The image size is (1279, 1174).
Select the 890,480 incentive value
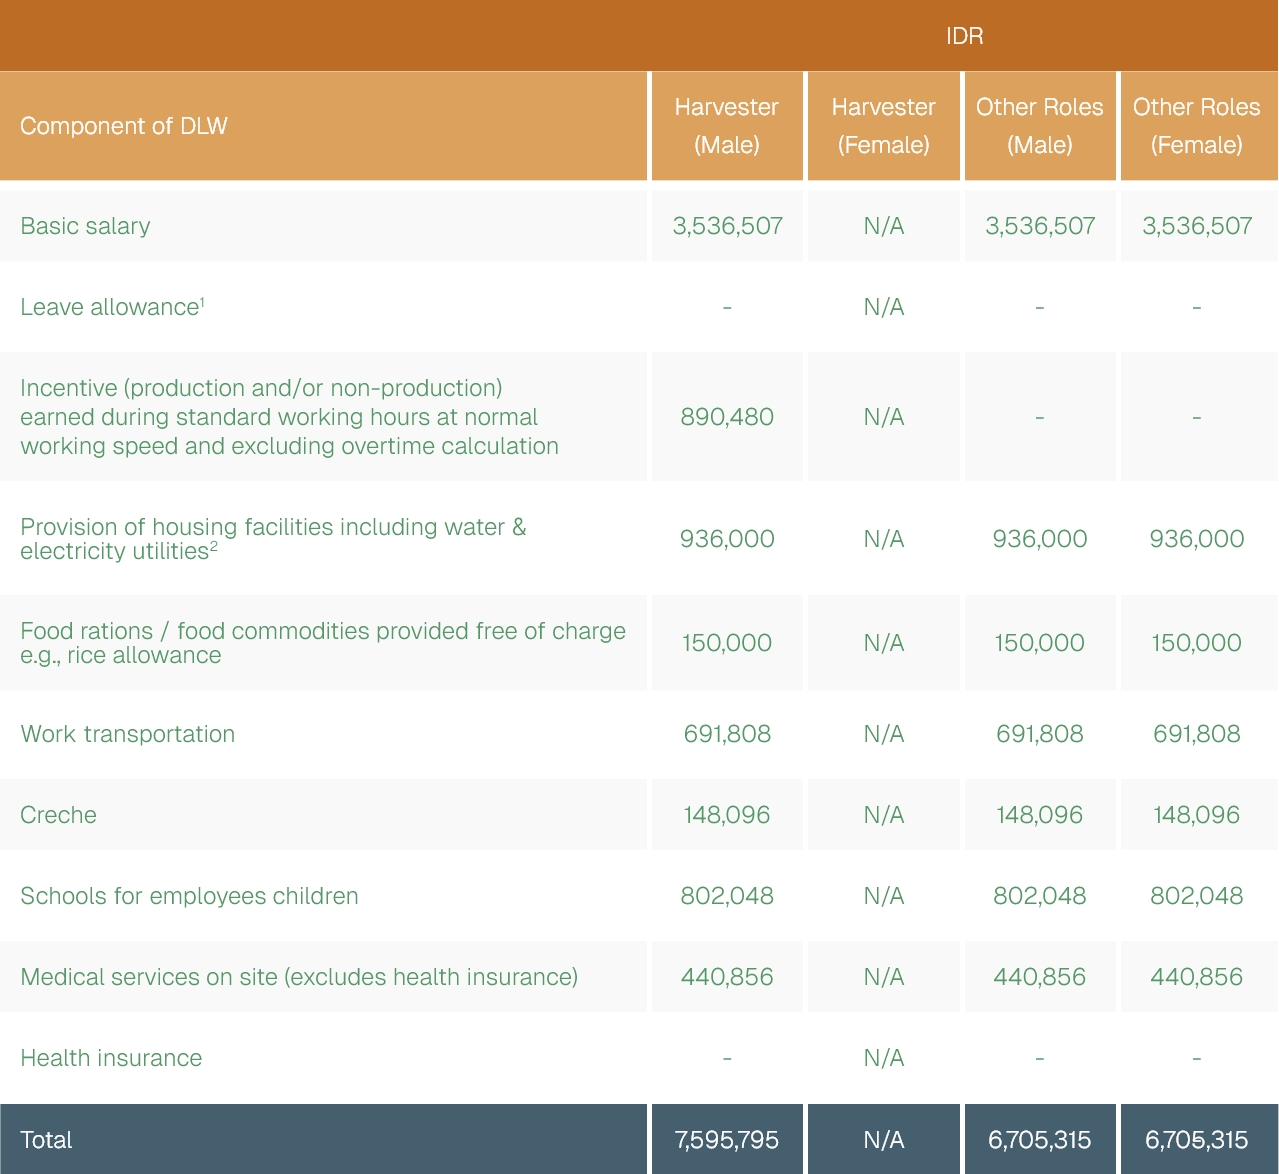[726, 417]
